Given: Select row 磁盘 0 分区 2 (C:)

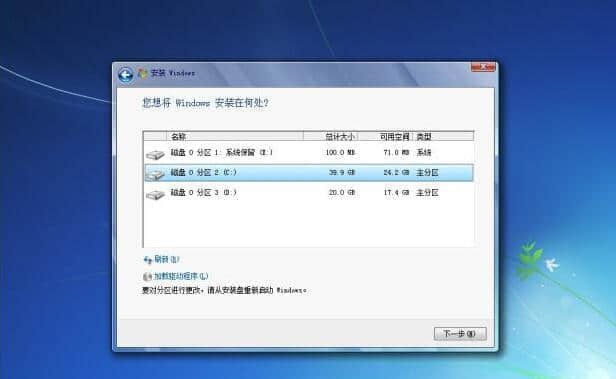Looking at the screenshot, I should click(x=309, y=173).
